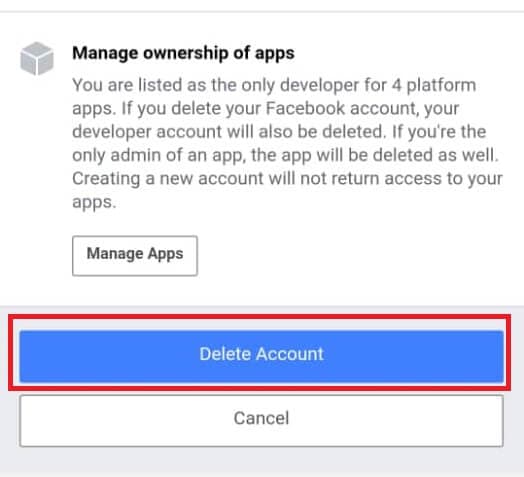The height and width of the screenshot is (477, 524).
Task: Click the "Cancel" label text
Action: [x=261, y=419]
